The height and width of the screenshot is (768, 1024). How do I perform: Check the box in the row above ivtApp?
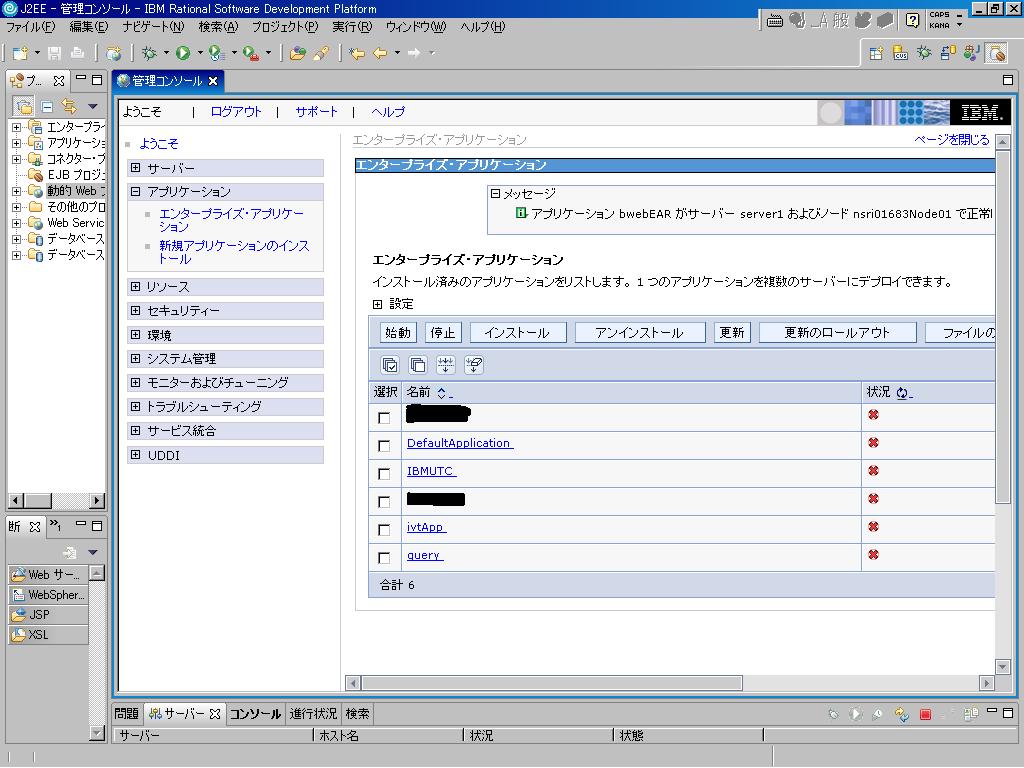click(x=384, y=502)
